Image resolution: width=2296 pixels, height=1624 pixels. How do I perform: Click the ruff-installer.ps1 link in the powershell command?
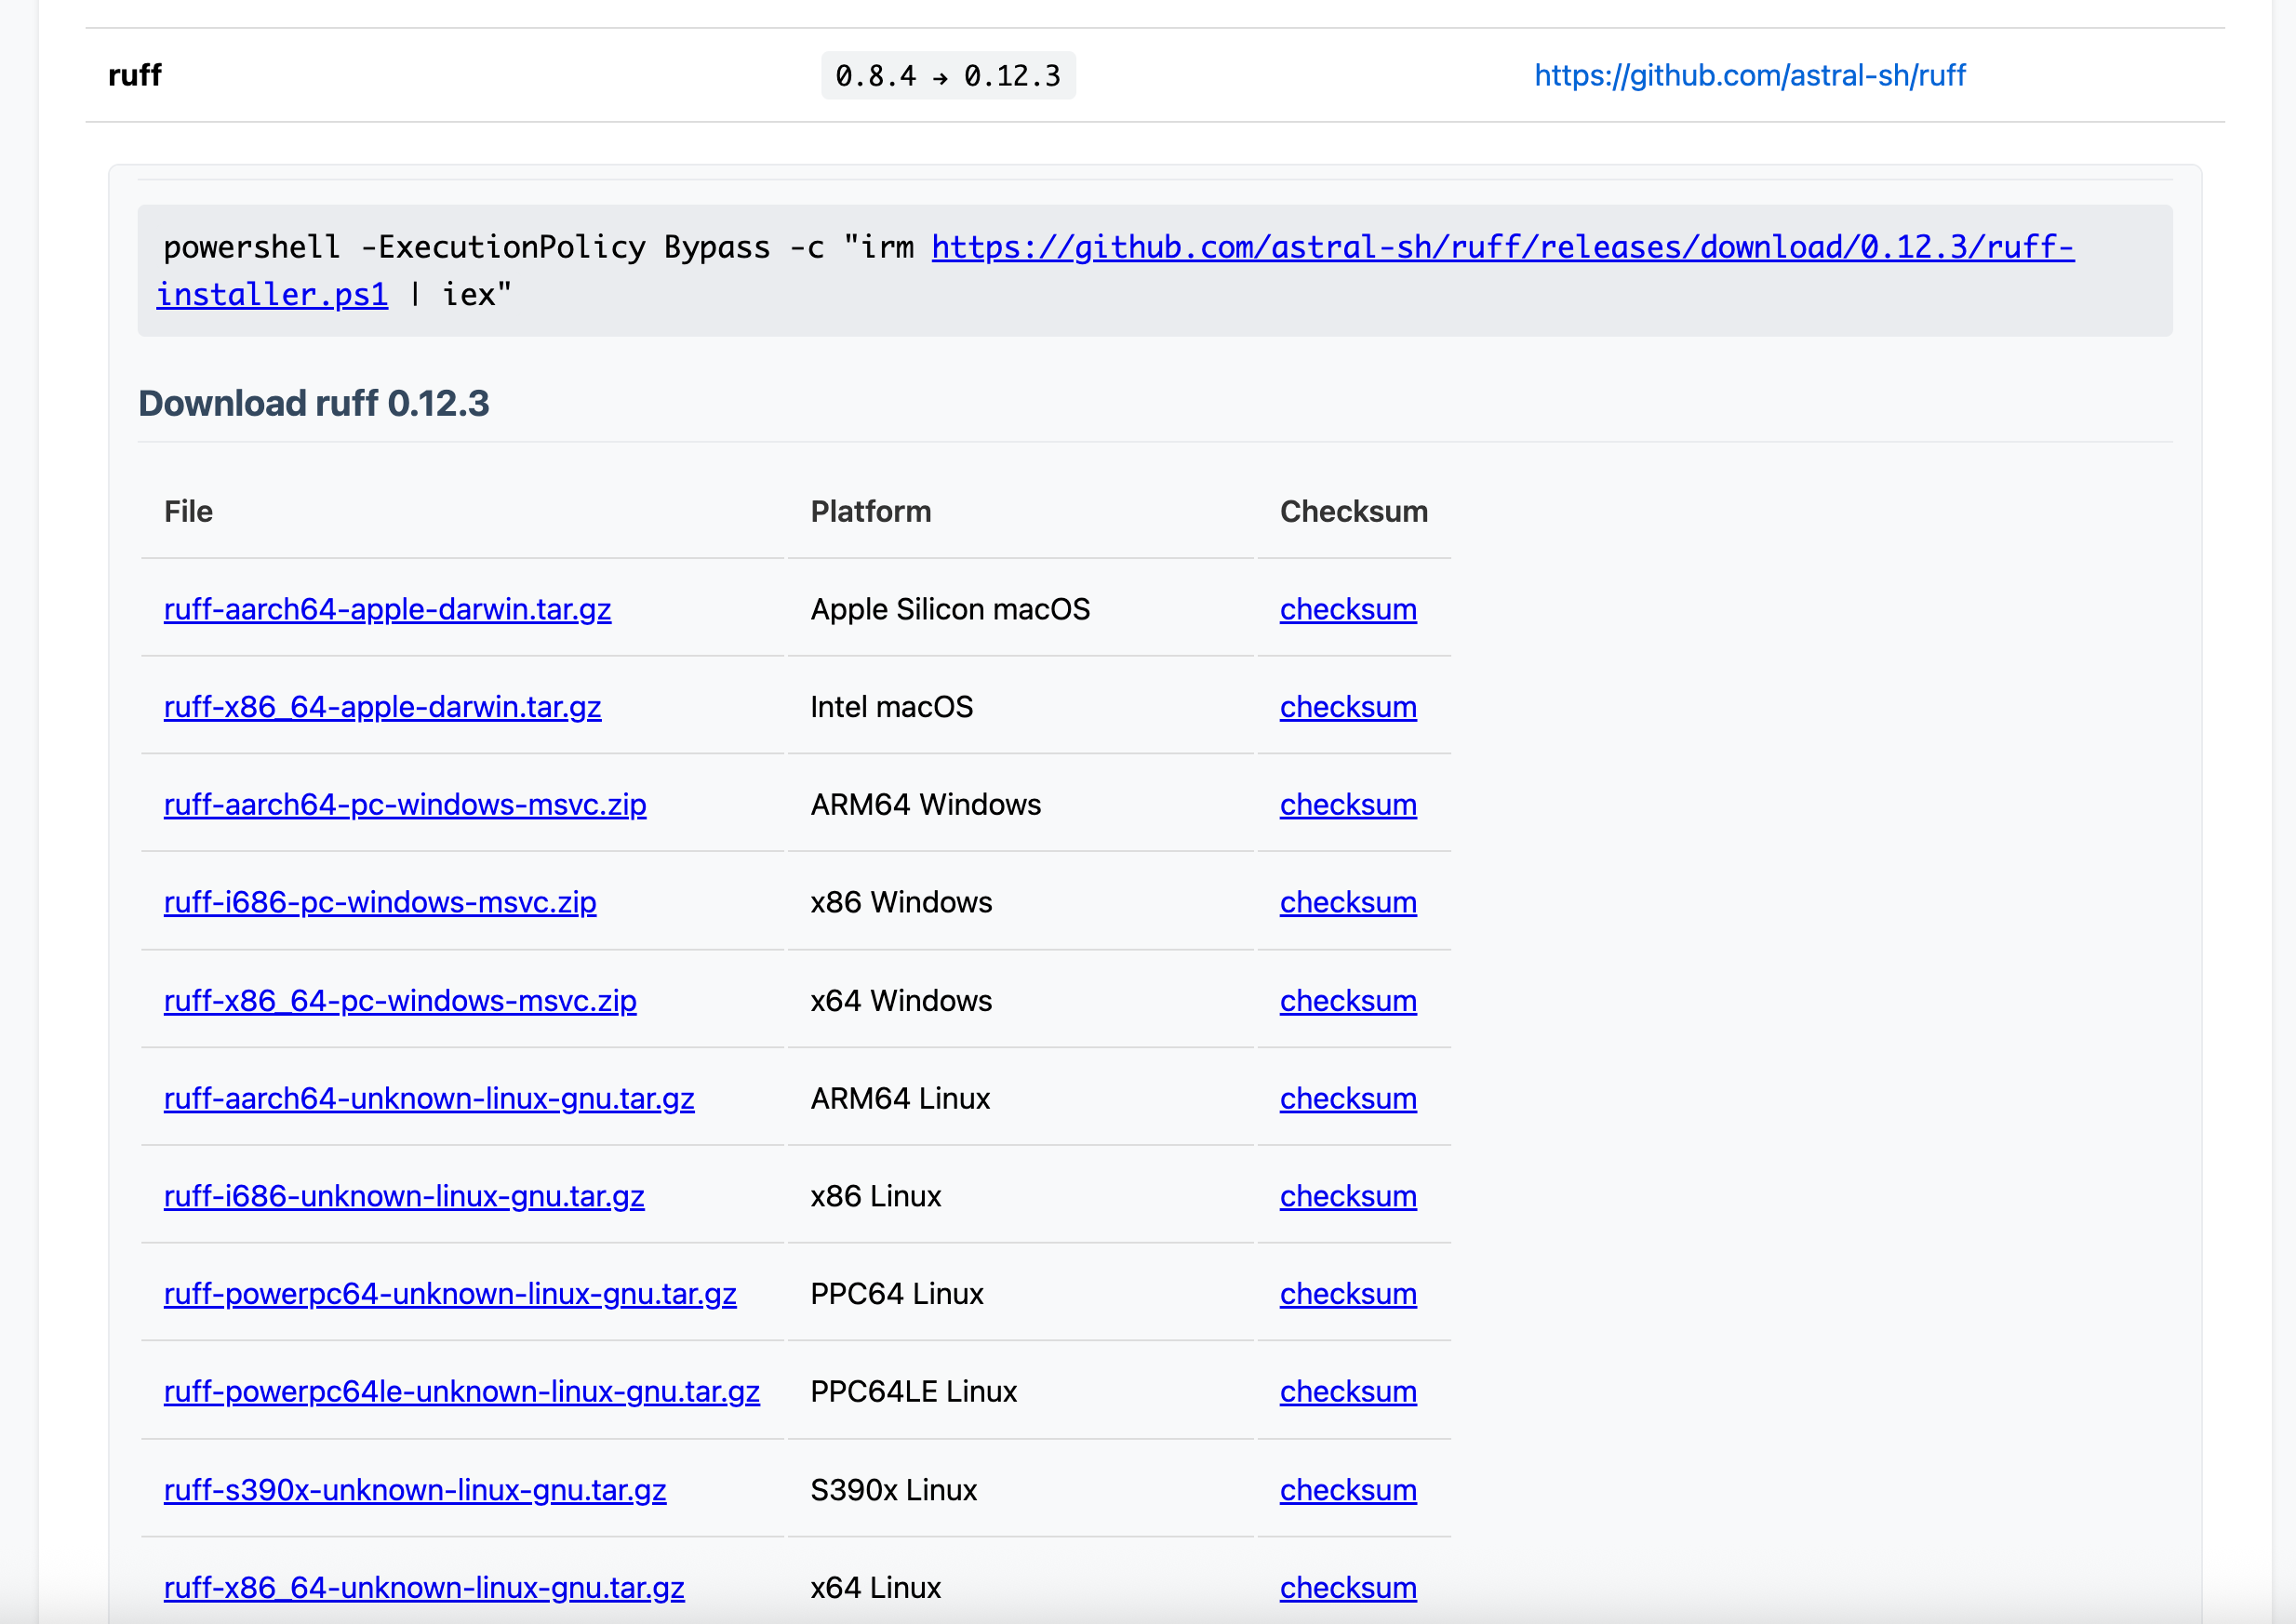(x=271, y=294)
